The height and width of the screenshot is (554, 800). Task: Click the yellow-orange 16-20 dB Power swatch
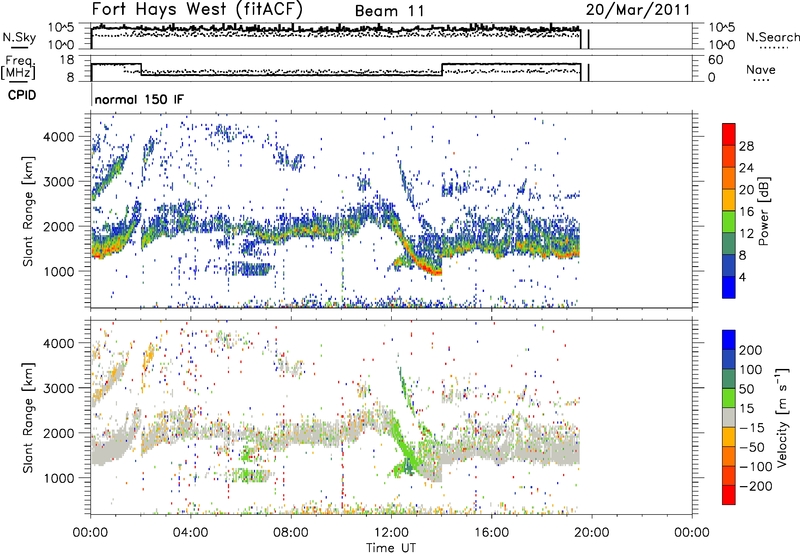click(x=729, y=200)
